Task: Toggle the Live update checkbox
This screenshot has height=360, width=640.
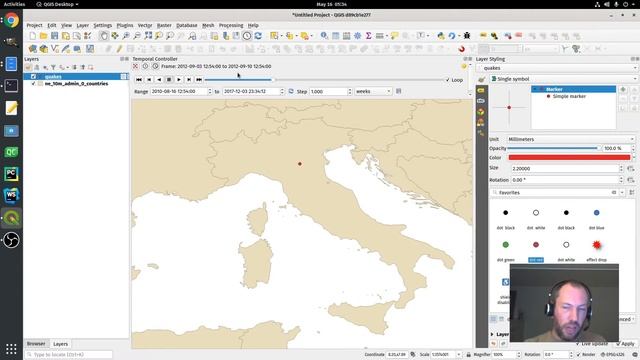Action: (579, 344)
